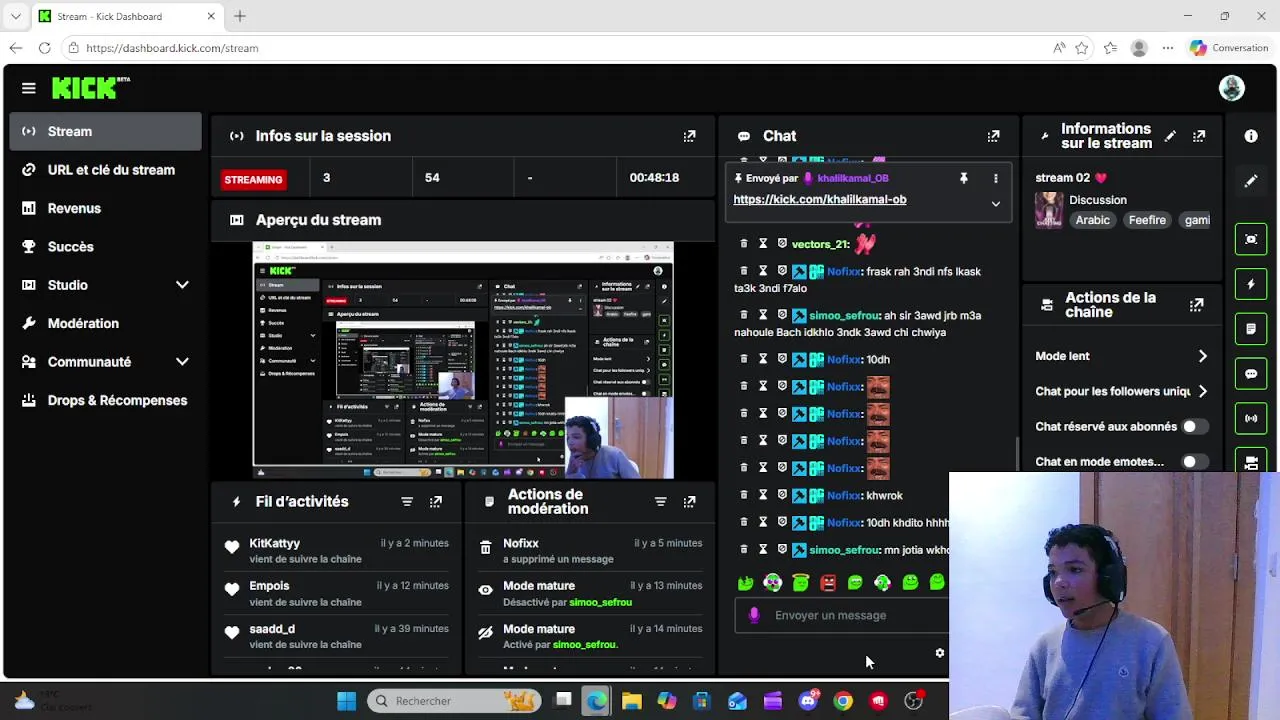Pop out Informations sur le stream panel
Screen dimensions: 1280x720
(1199, 136)
